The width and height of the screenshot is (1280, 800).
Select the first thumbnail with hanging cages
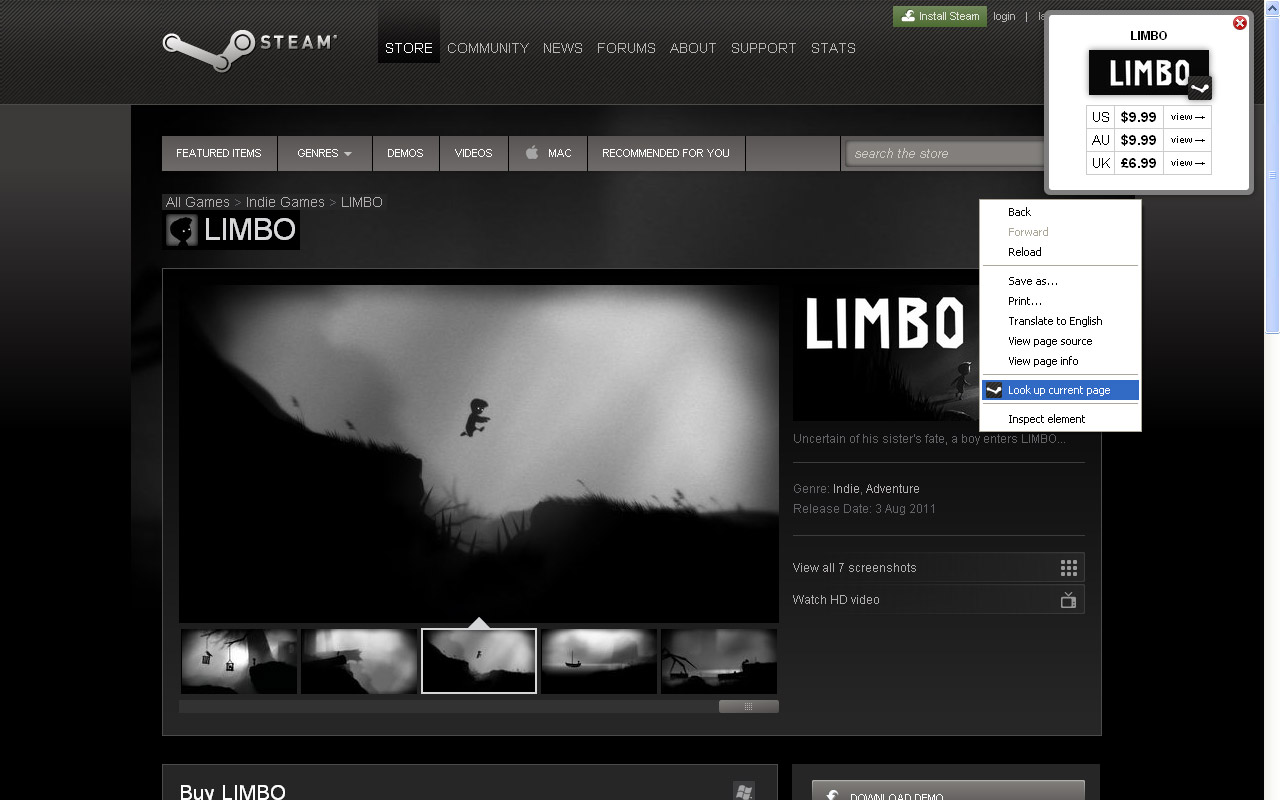click(x=239, y=661)
